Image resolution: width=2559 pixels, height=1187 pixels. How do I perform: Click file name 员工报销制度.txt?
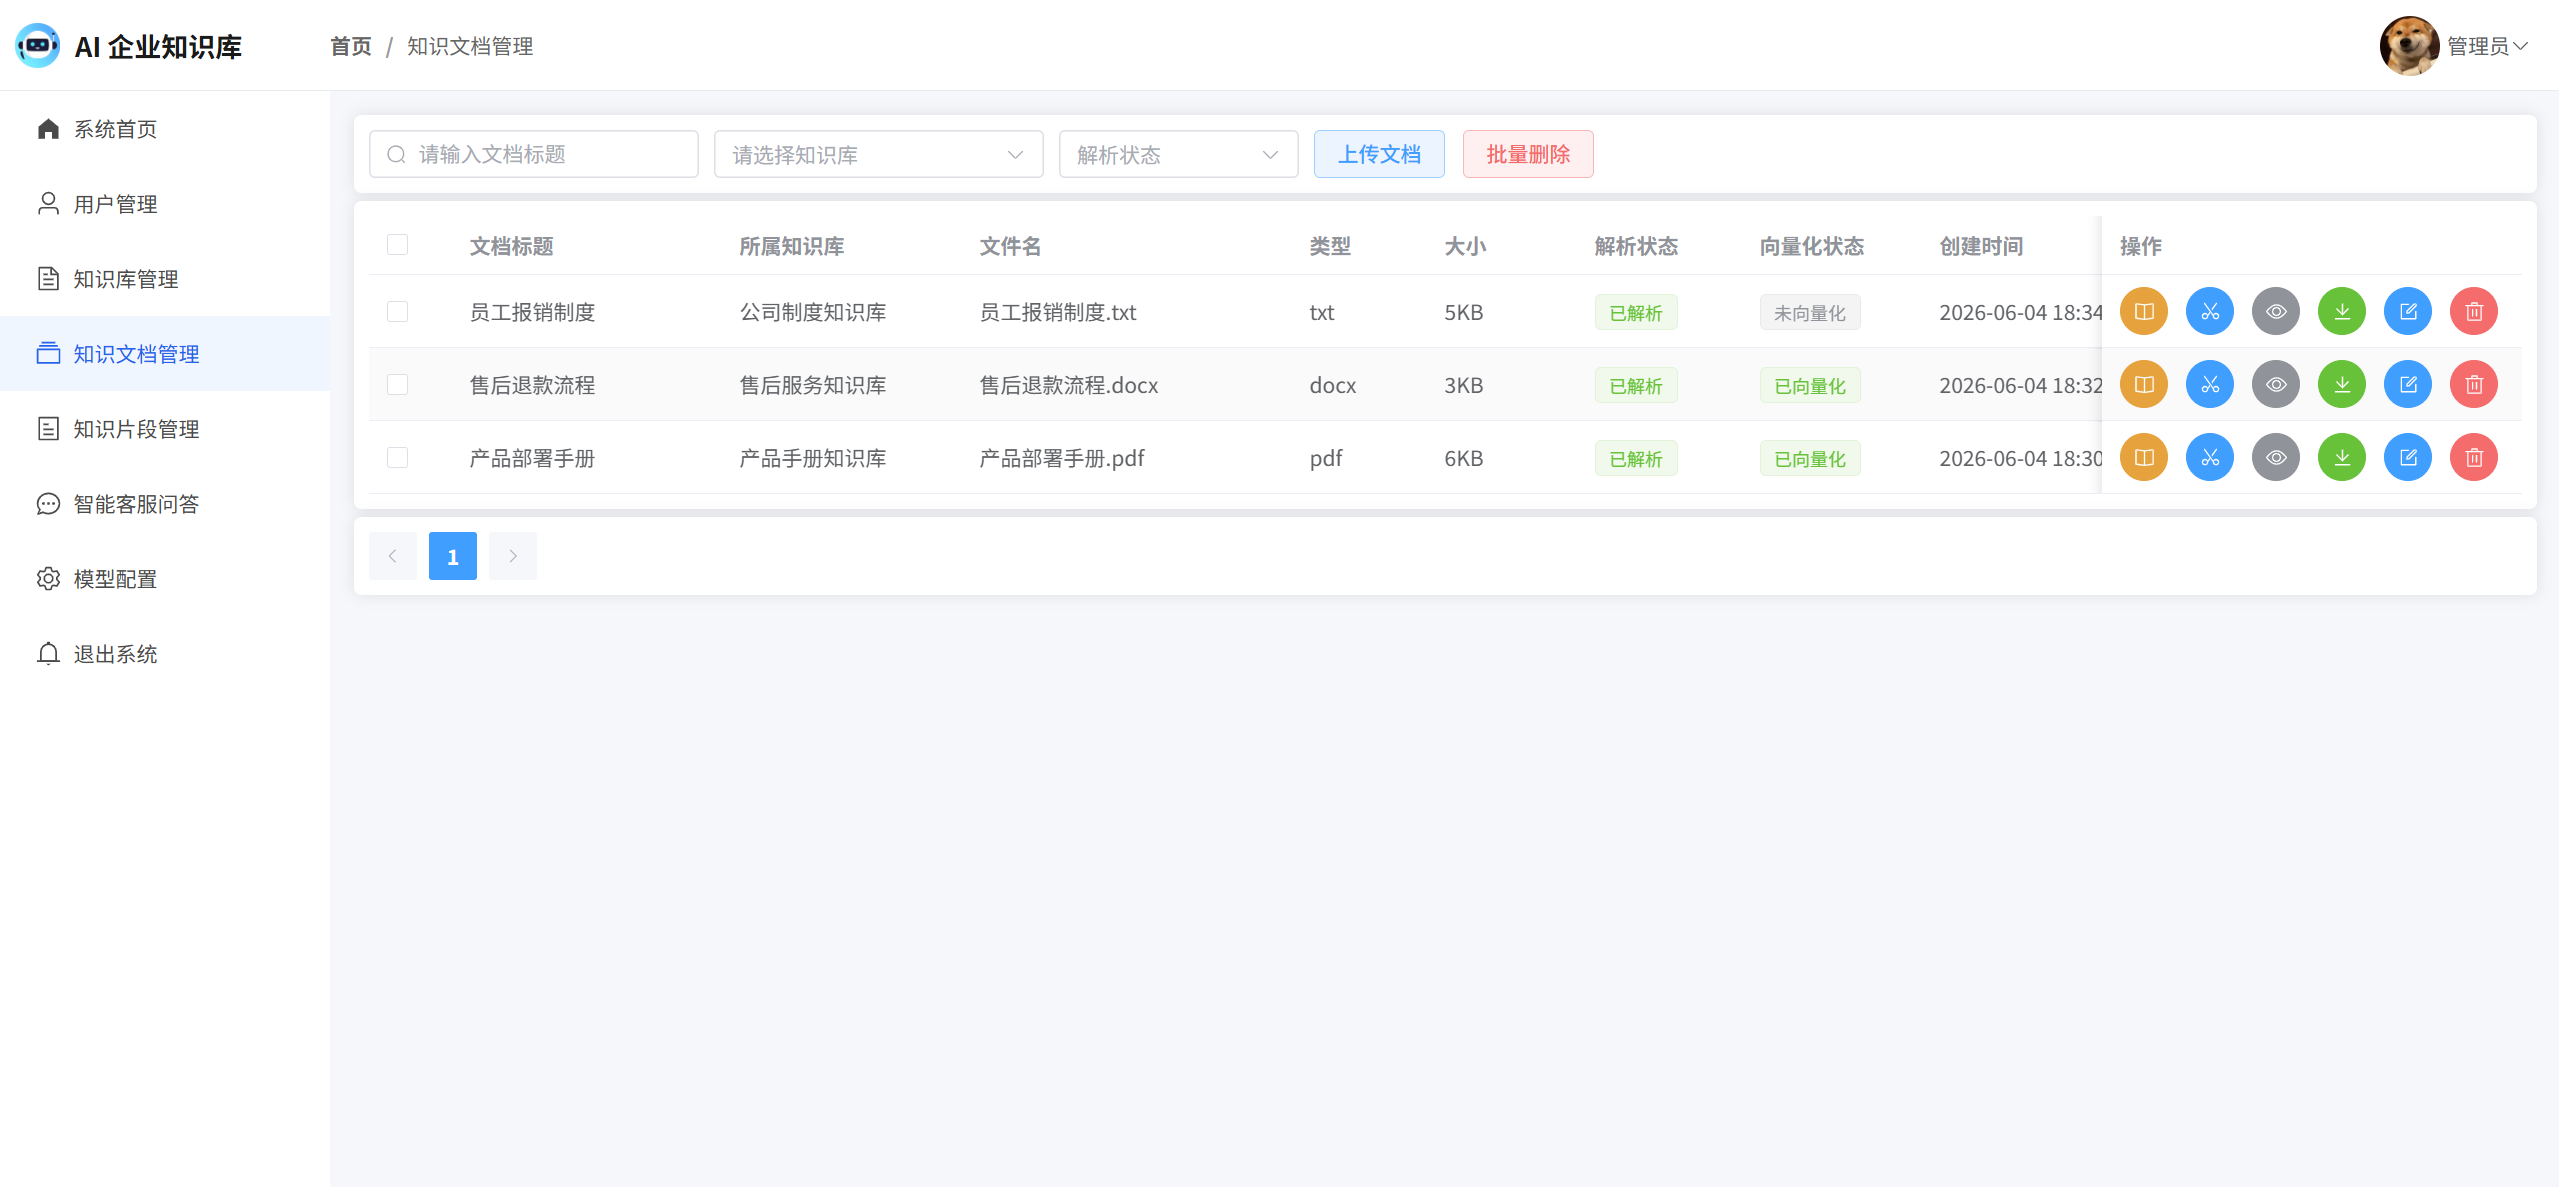(1058, 312)
